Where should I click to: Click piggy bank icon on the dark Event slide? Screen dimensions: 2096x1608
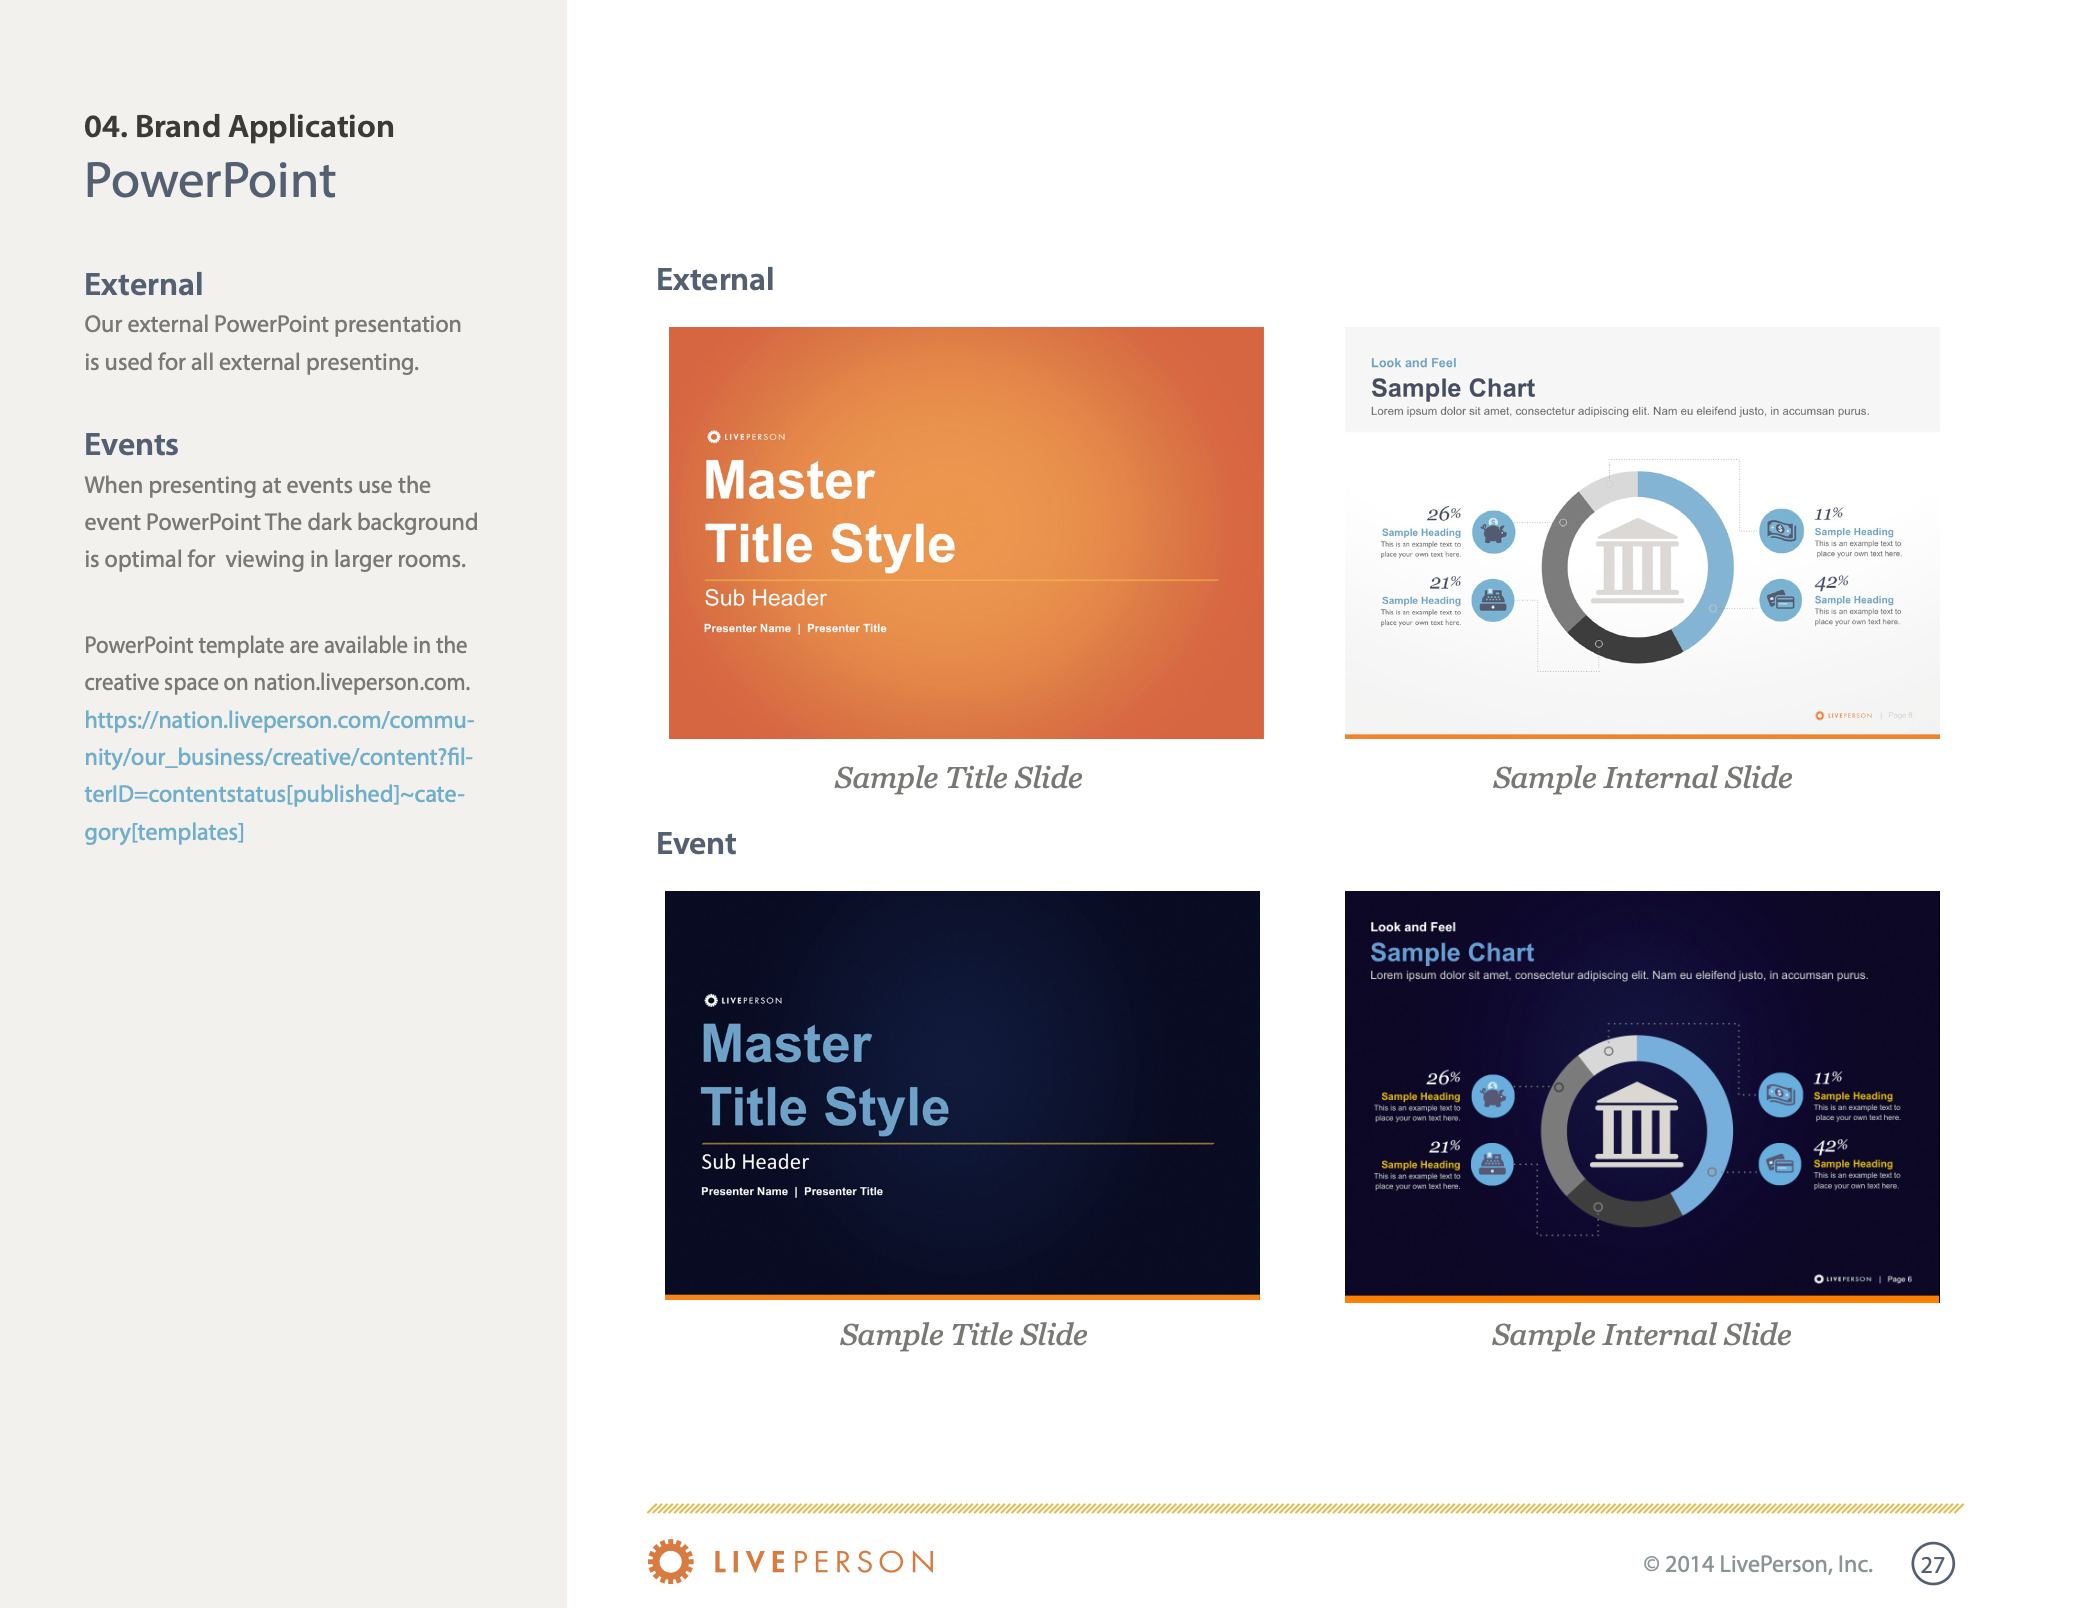1494,1096
